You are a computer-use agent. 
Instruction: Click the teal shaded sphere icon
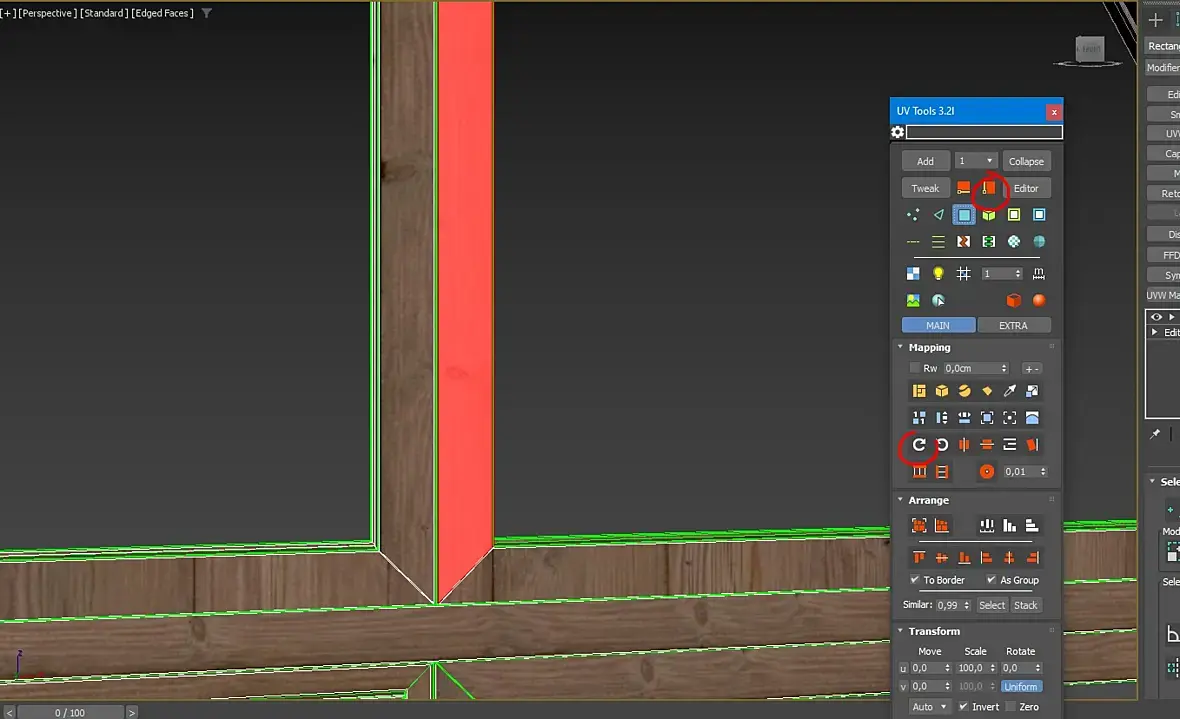(1039, 242)
